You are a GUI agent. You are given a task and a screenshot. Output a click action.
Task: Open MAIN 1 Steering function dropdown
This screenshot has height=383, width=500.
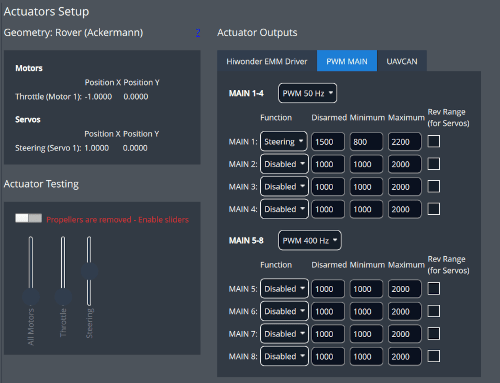coord(284,142)
